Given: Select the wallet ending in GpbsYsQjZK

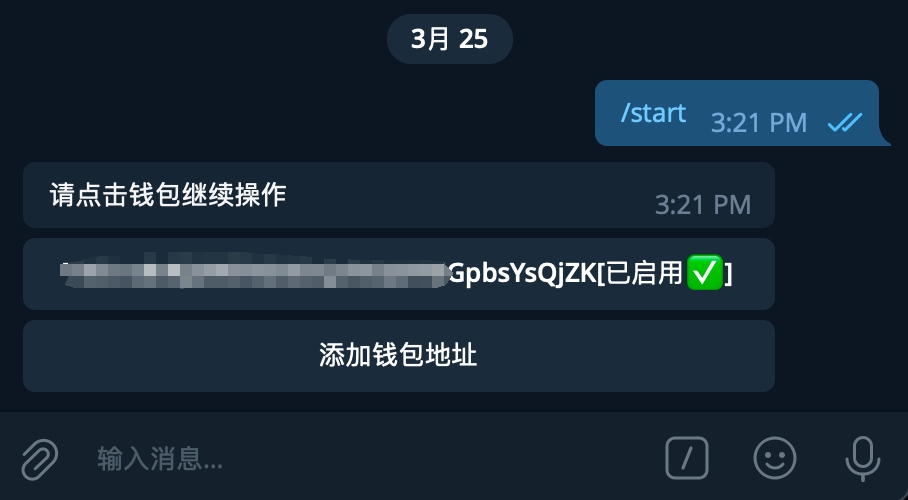Looking at the screenshot, I should tap(399, 274).
